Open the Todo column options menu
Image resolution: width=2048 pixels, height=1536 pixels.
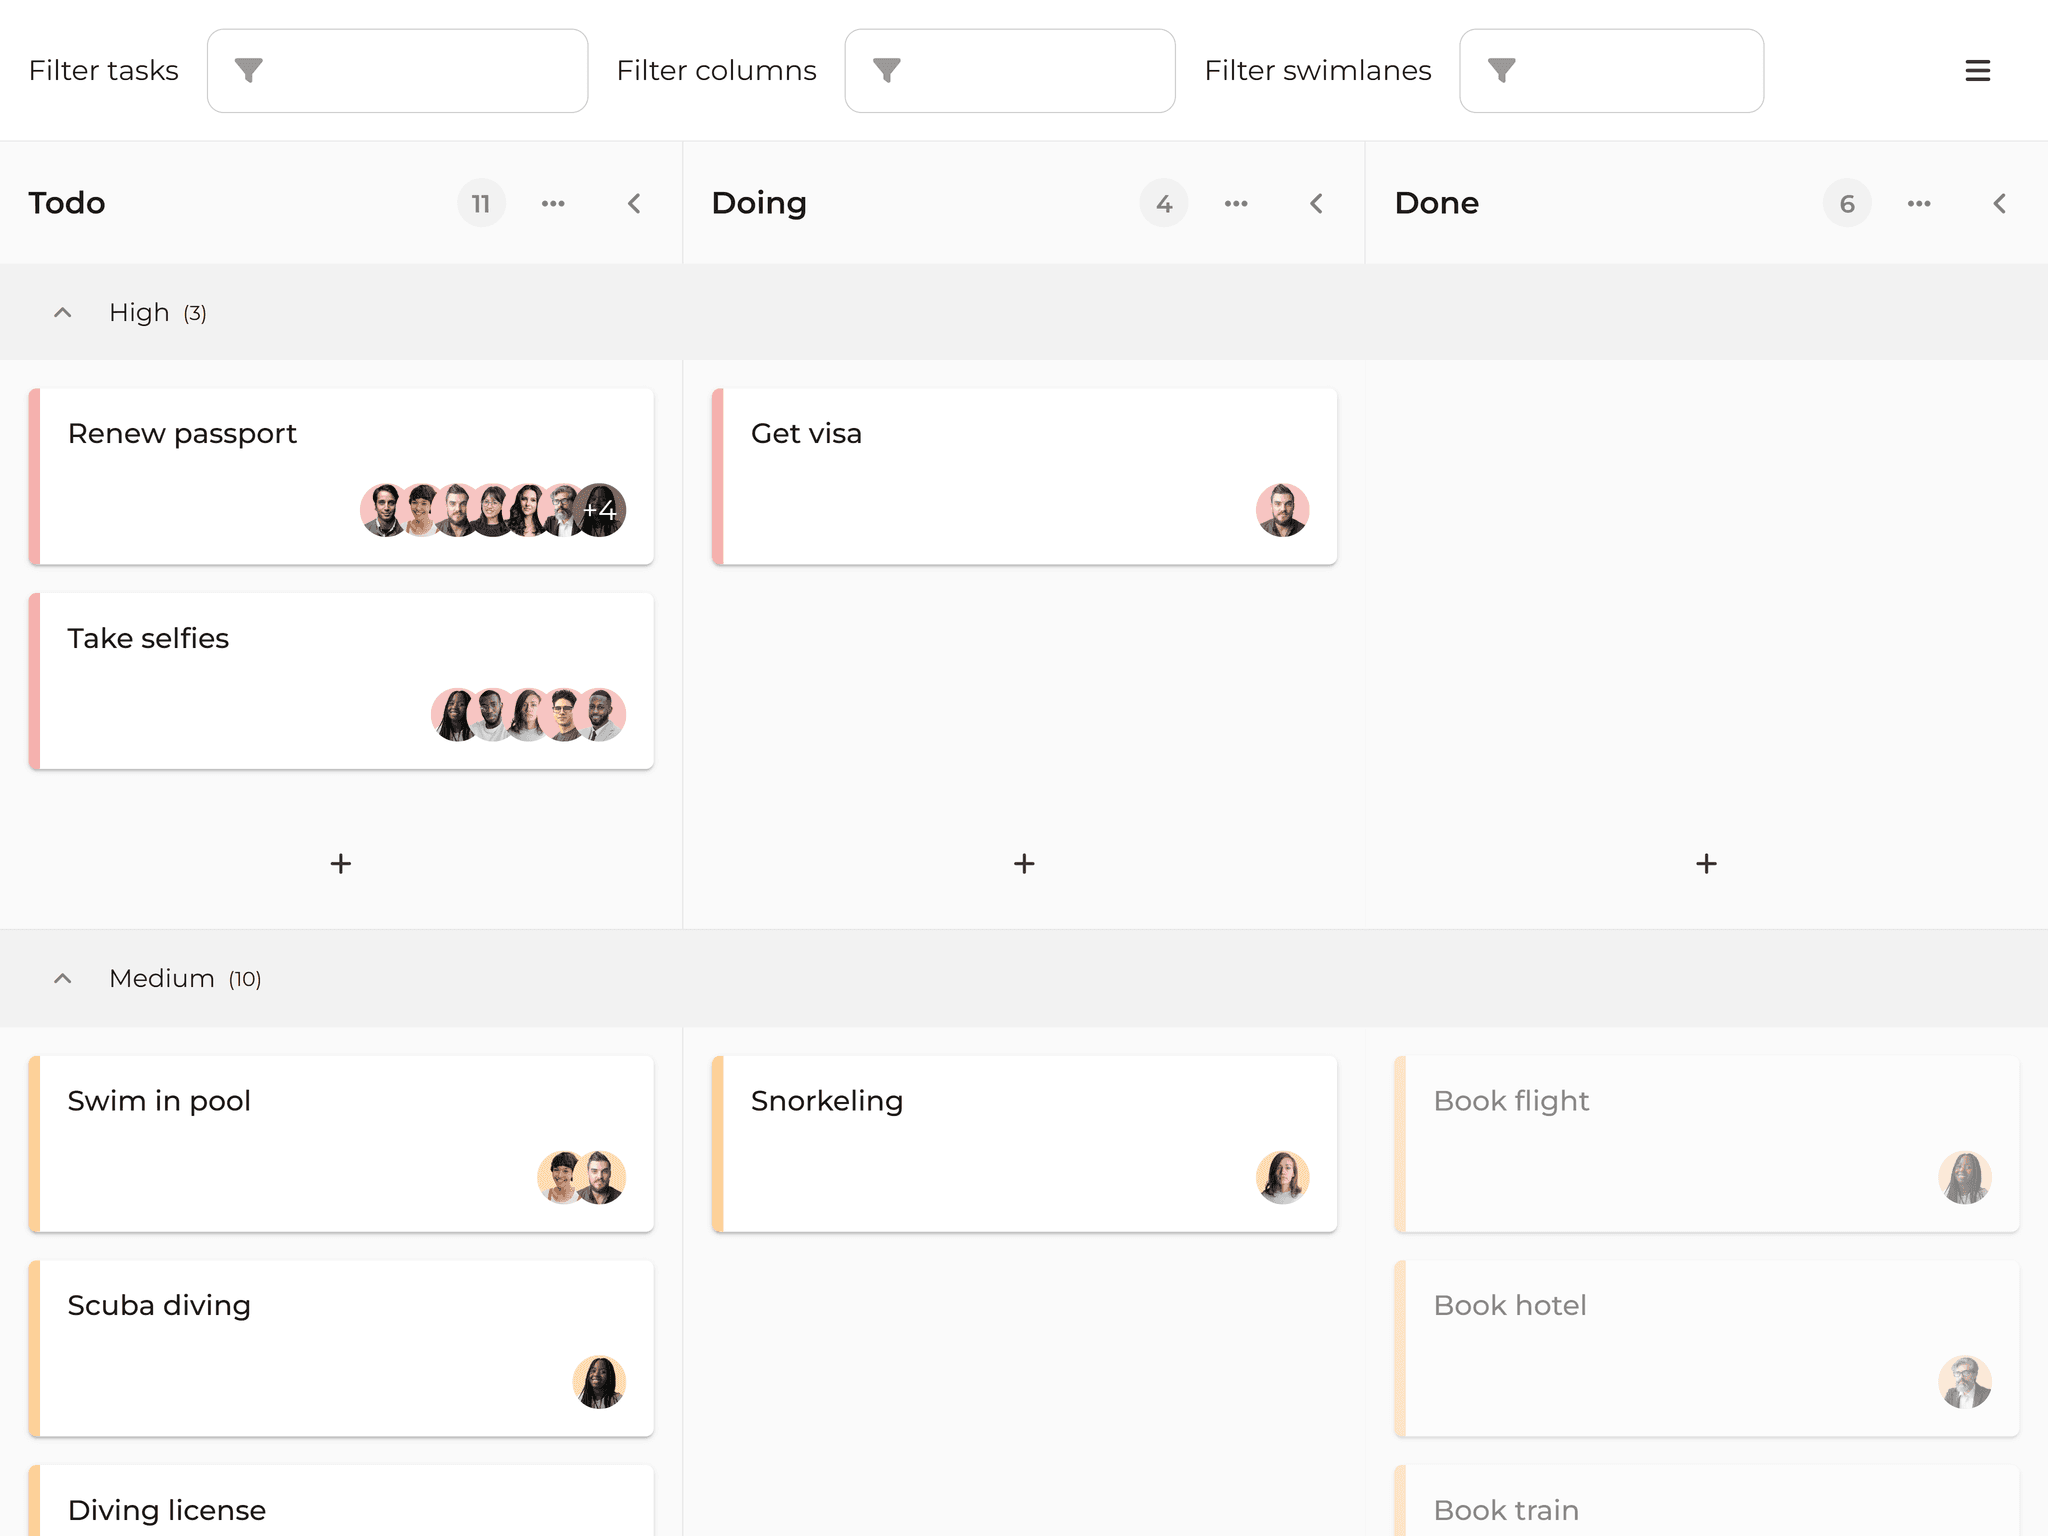[x=554, y=203]
